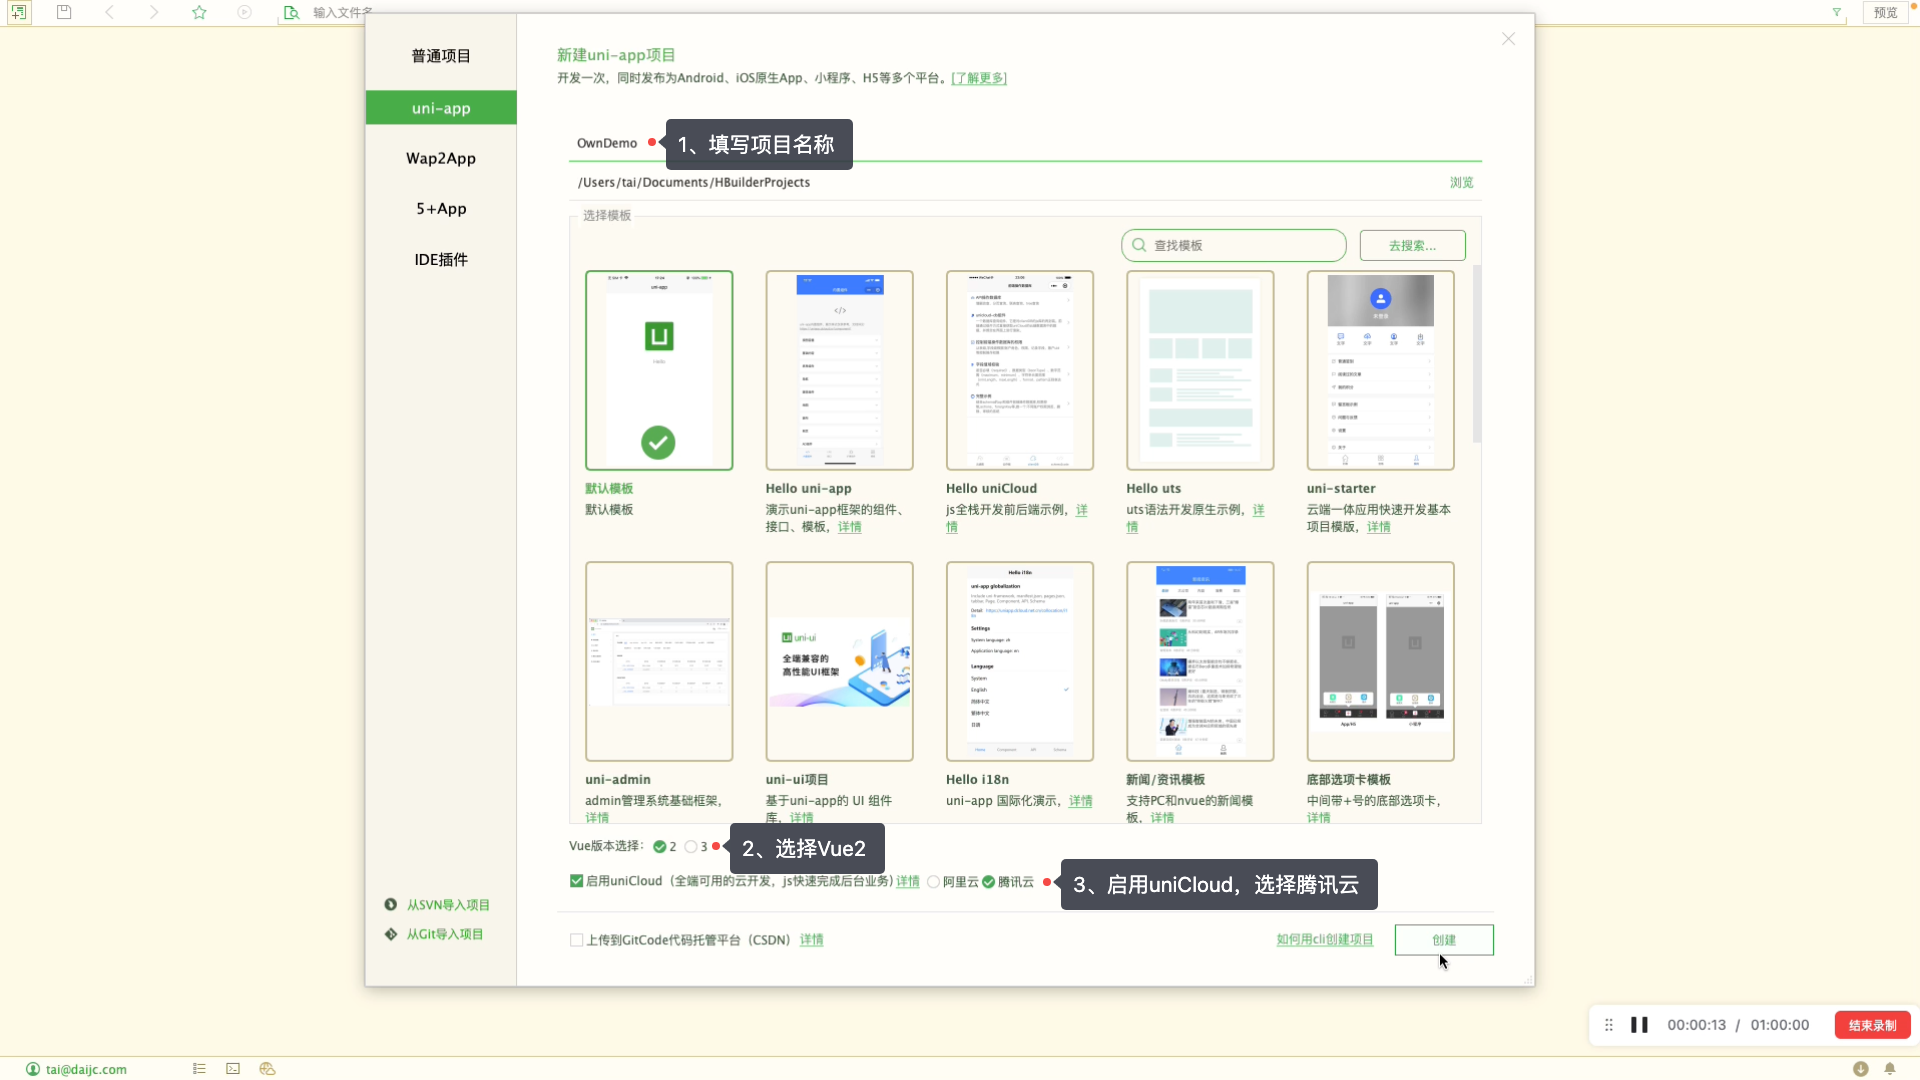Open GitCode 详情 link
This screenshot has height=1080, width=1920.
click(811, 940)
